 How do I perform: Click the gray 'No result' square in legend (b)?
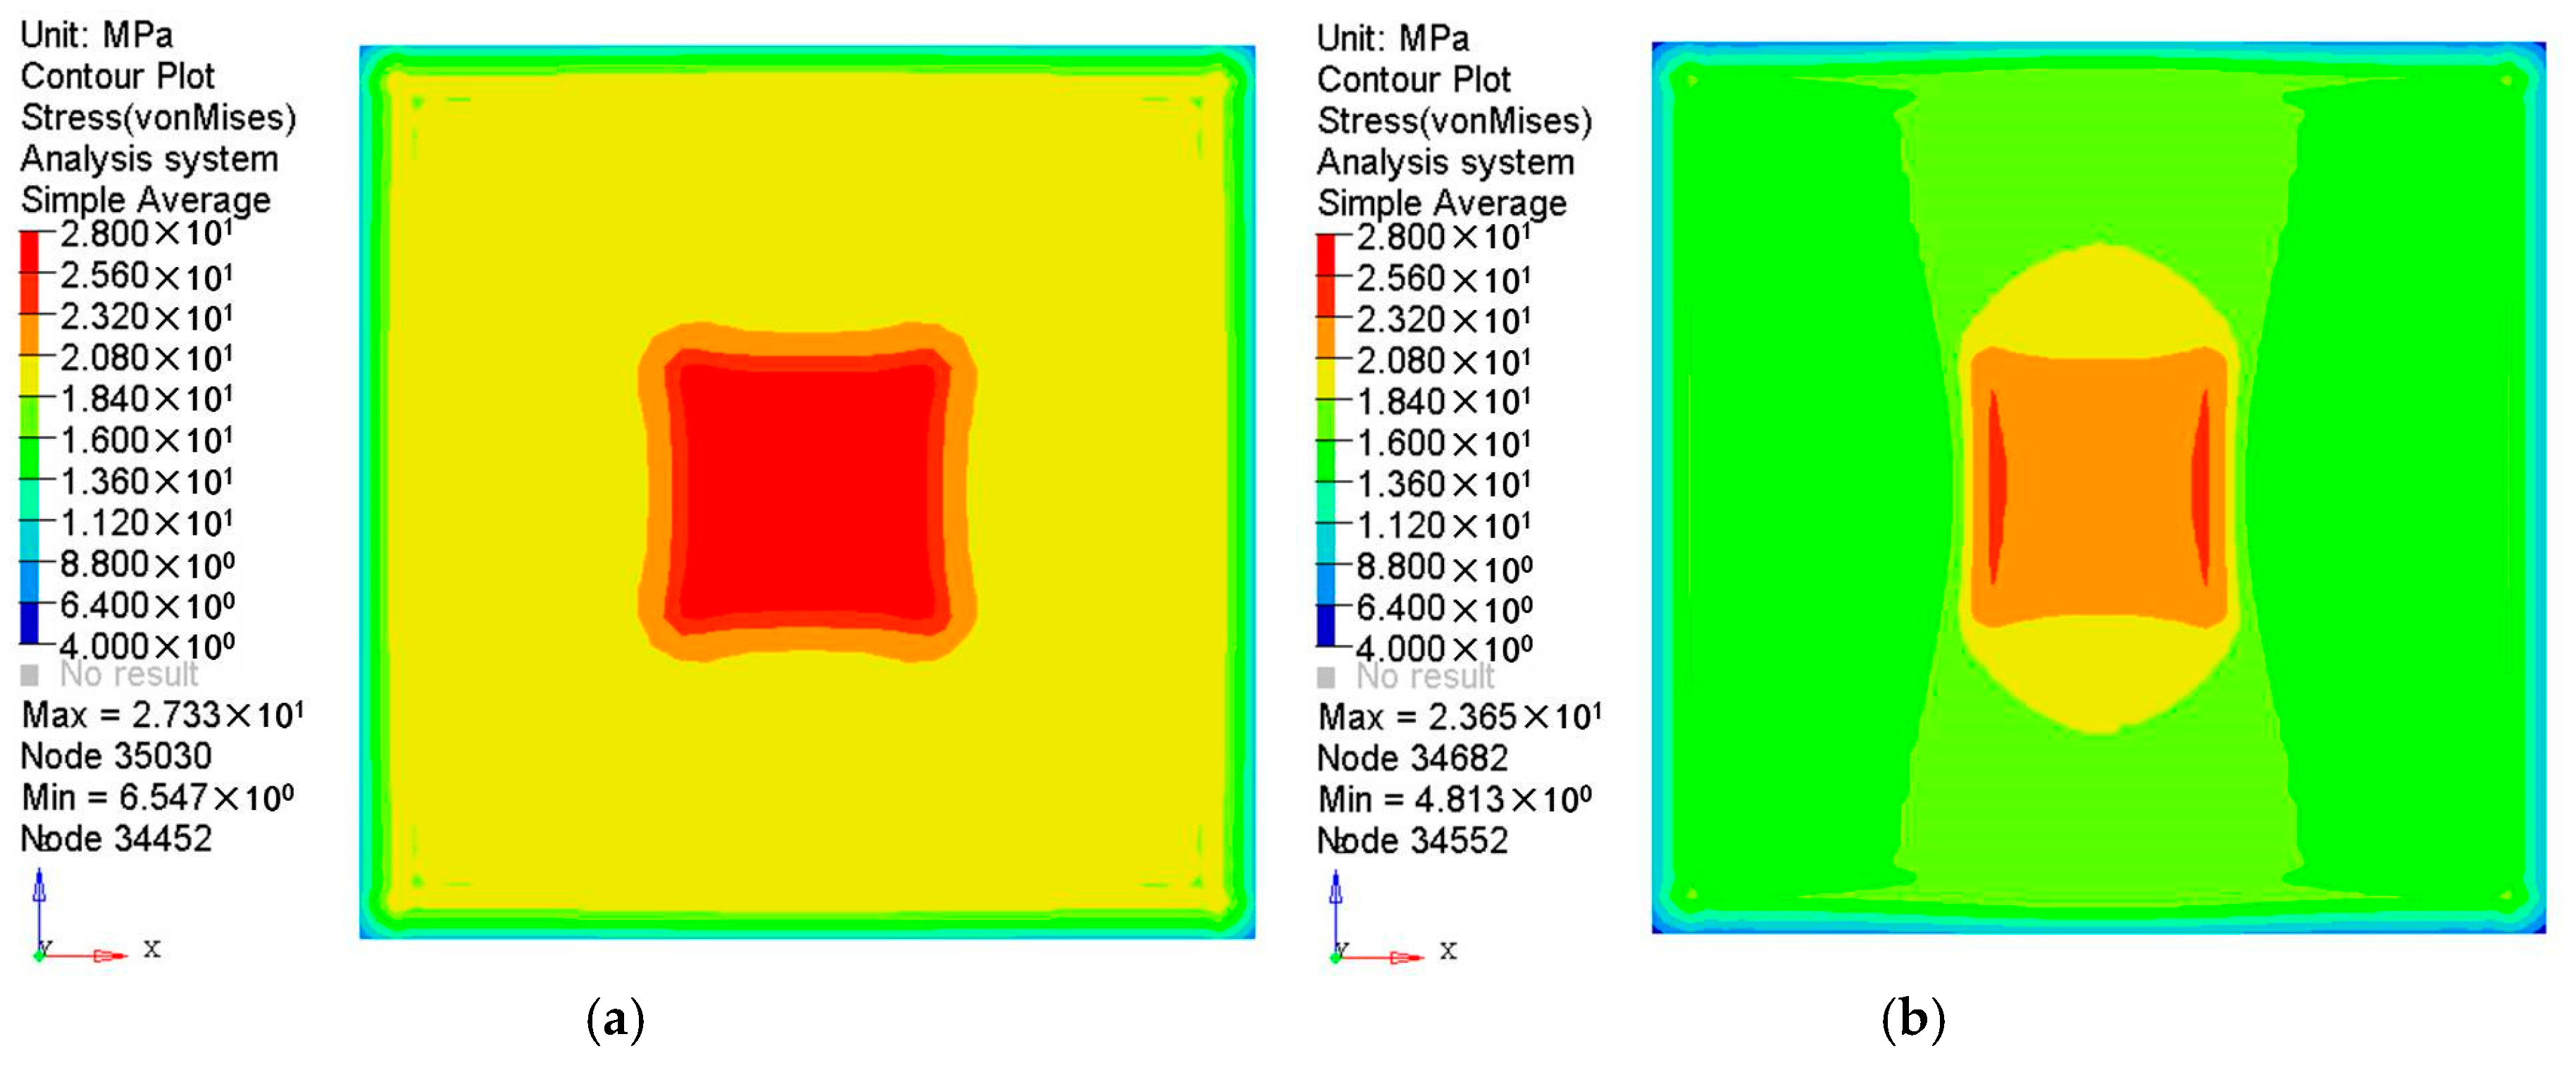(x=1326, y=678)
